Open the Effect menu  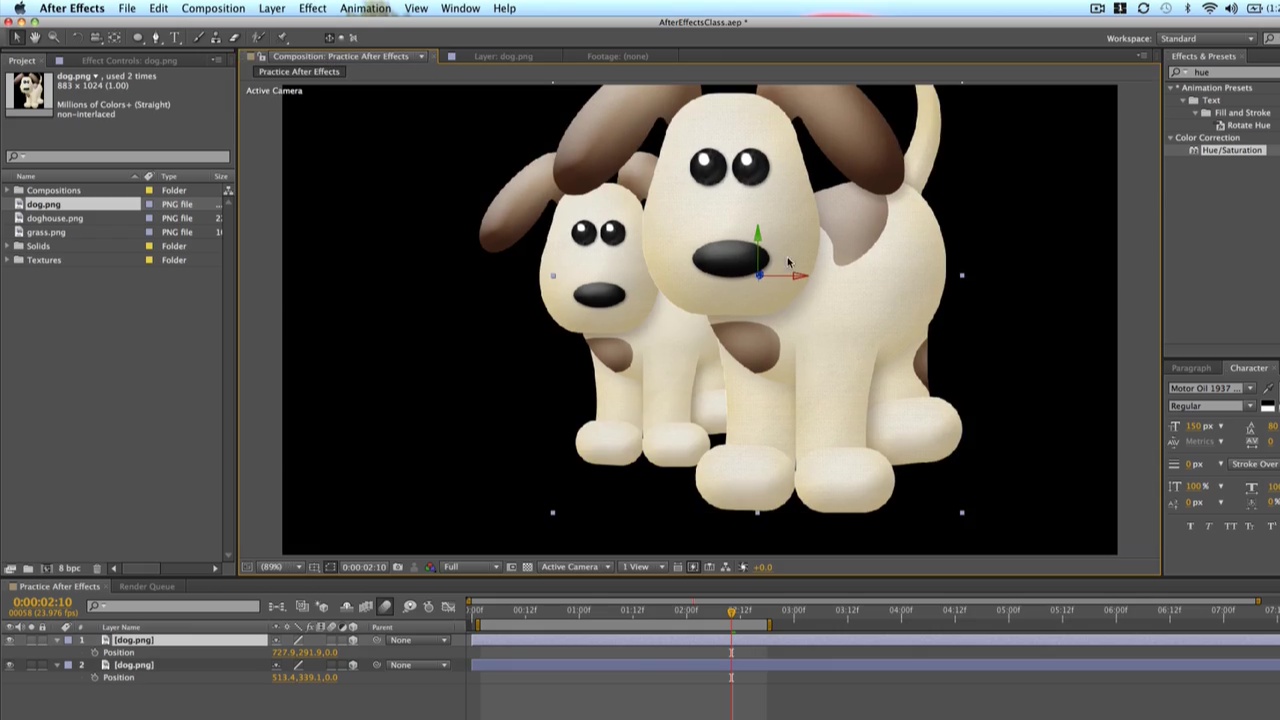click(x=312, y=8)
